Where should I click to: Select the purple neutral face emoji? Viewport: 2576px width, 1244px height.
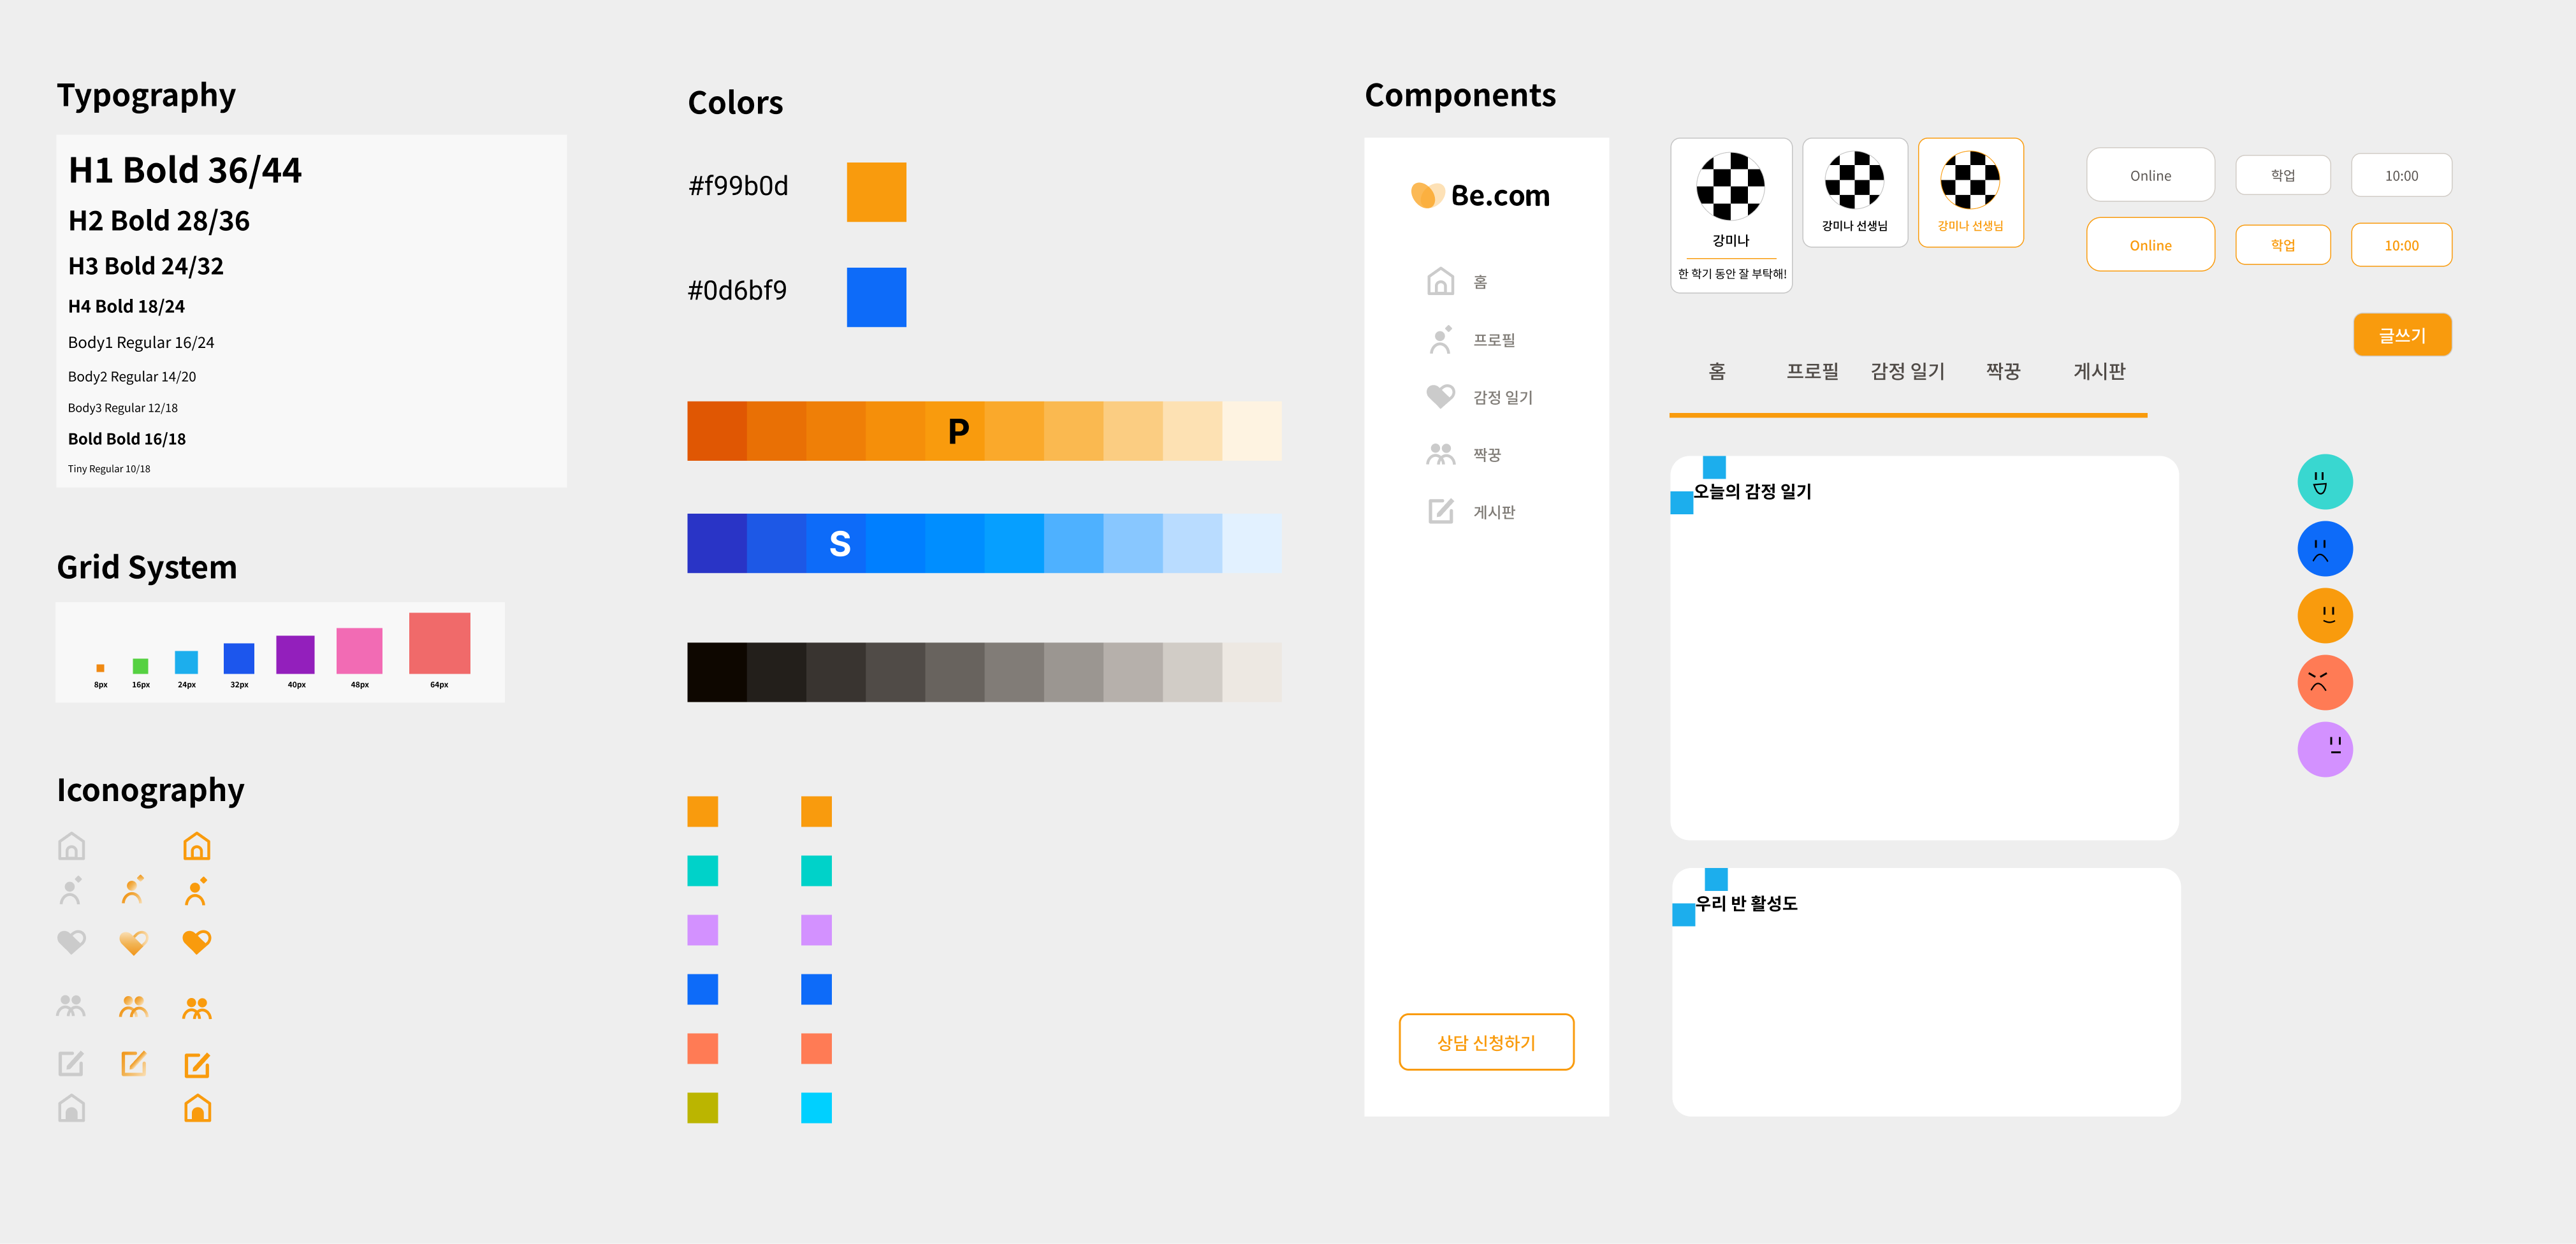point(2324,750)
